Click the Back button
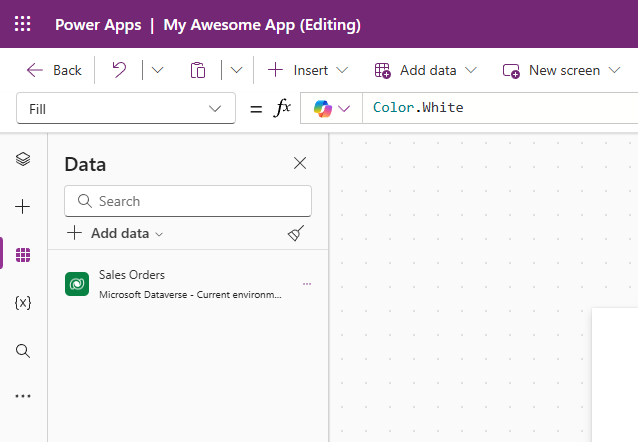This screenshot has width=638, height=442. [54, 70]
